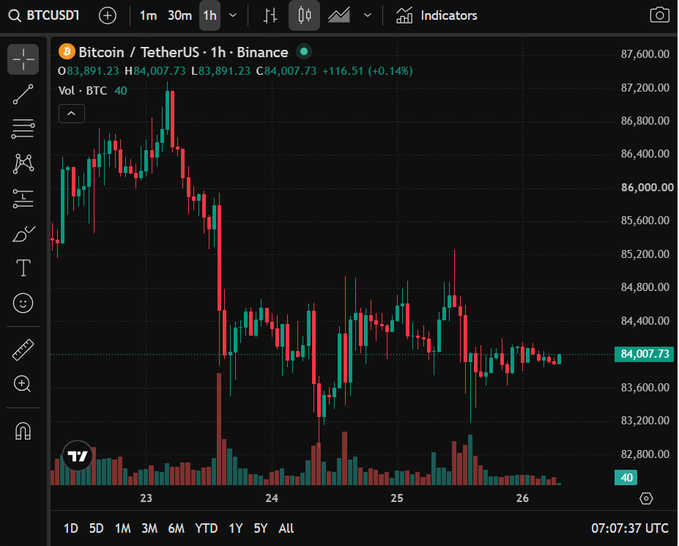The width and height of the screenshot is (679, 546).
Task: Collapse the indicator legend chevron
Action: coord(71,113)
